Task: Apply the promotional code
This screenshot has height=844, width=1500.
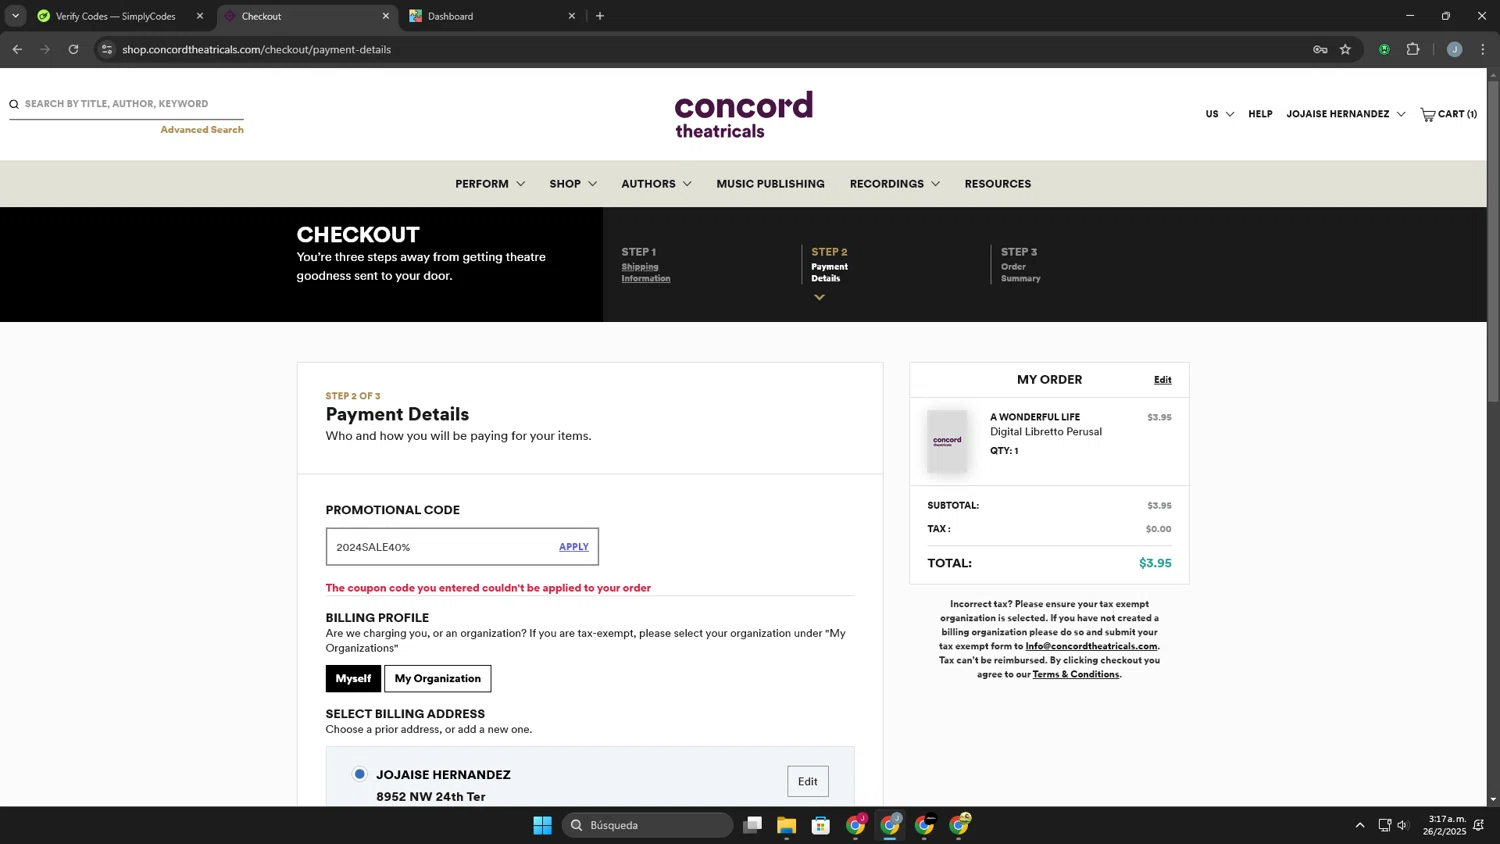Action: pyautogui.click(x=573, y=547)
